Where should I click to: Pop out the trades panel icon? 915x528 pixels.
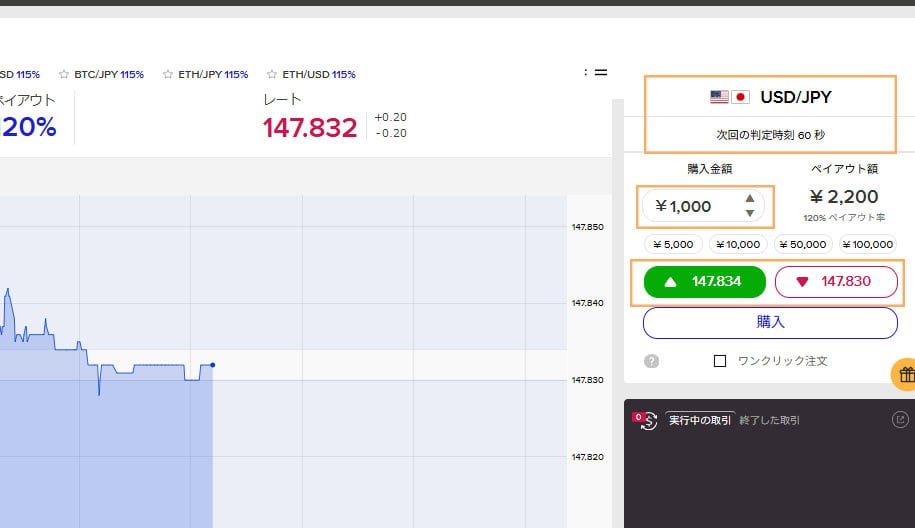(x=900, y=419)
